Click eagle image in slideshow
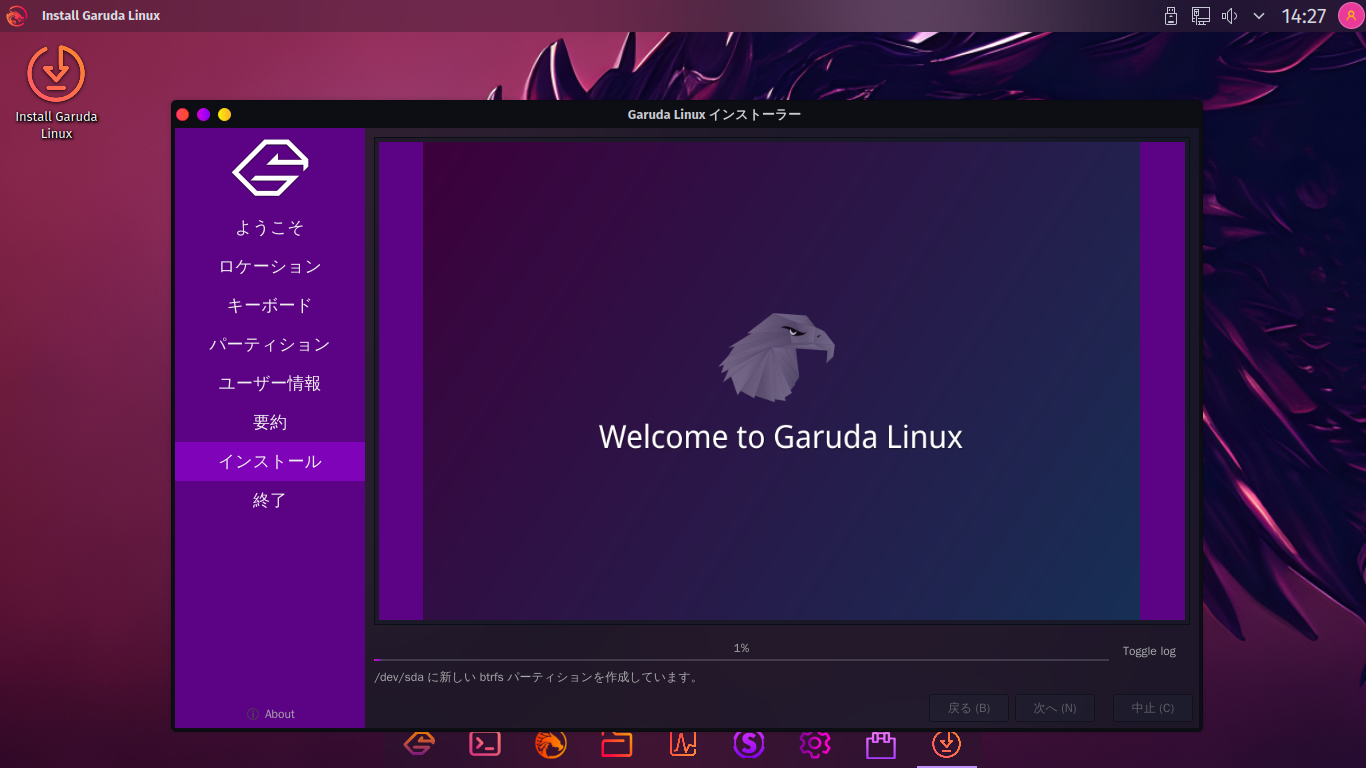This screenshot has height=768, width=1366. coord(777,357)
